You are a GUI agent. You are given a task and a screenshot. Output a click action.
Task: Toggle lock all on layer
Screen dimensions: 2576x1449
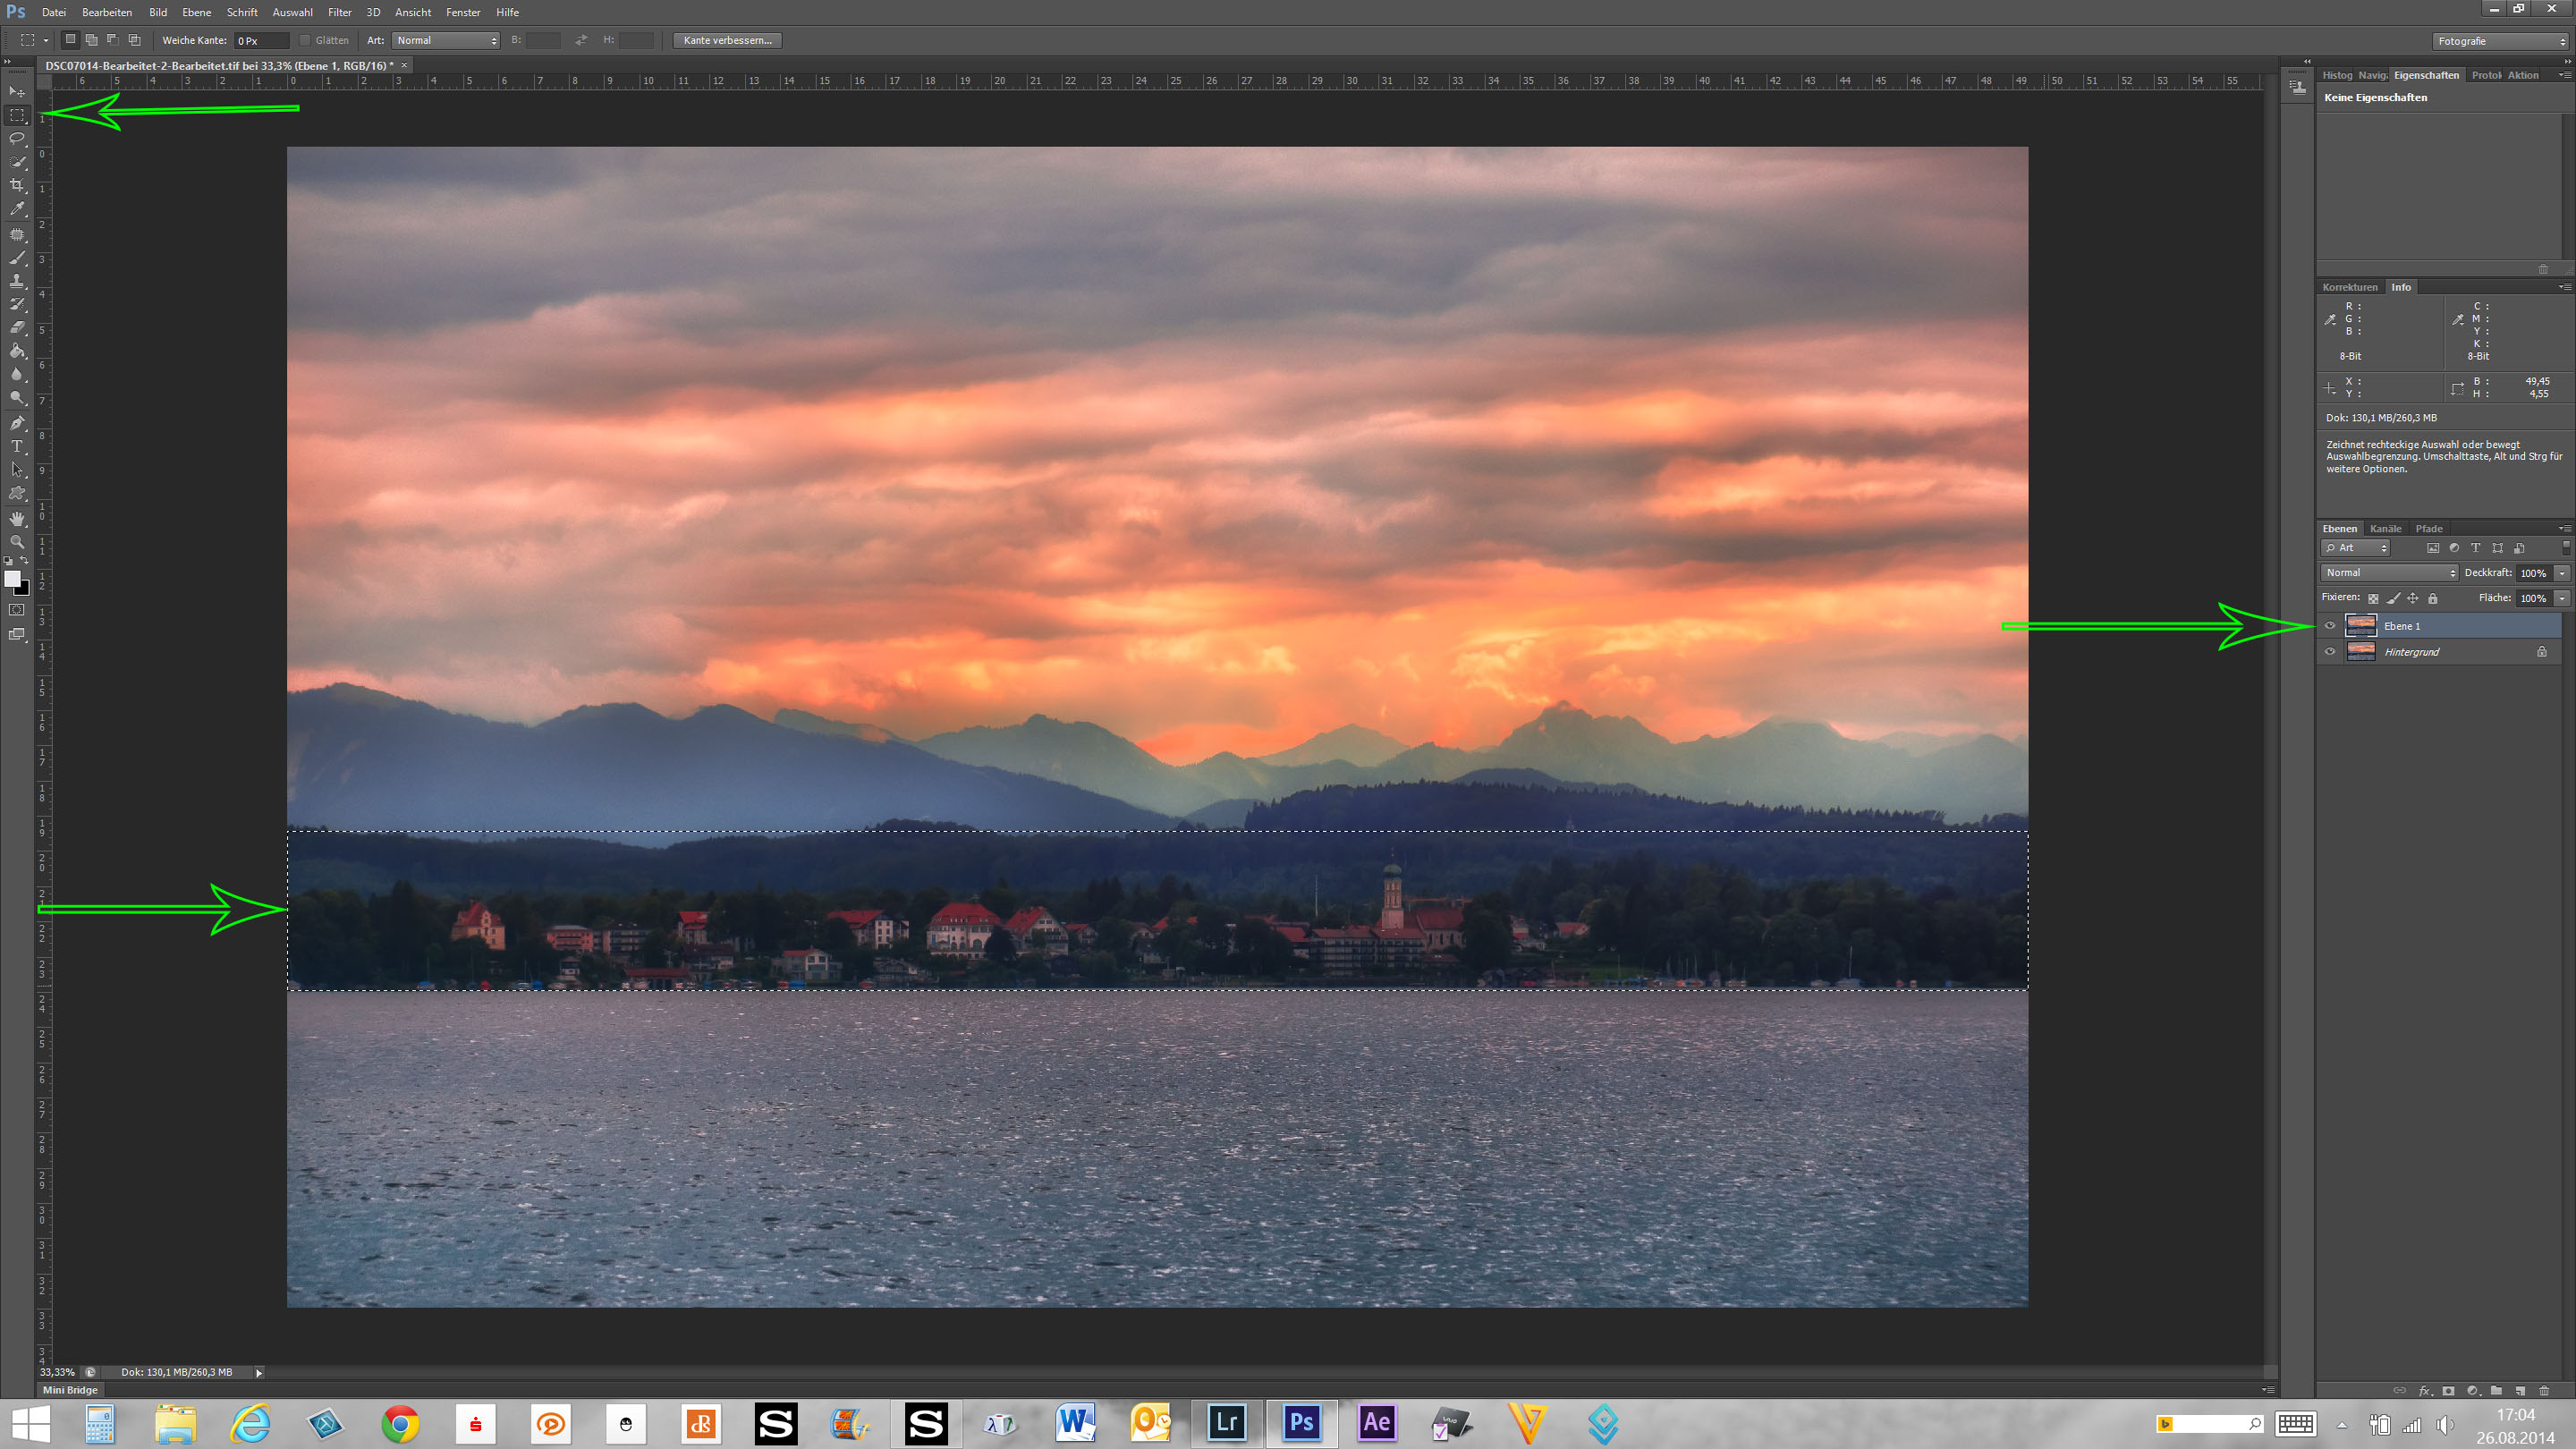tap(2432, 598)
